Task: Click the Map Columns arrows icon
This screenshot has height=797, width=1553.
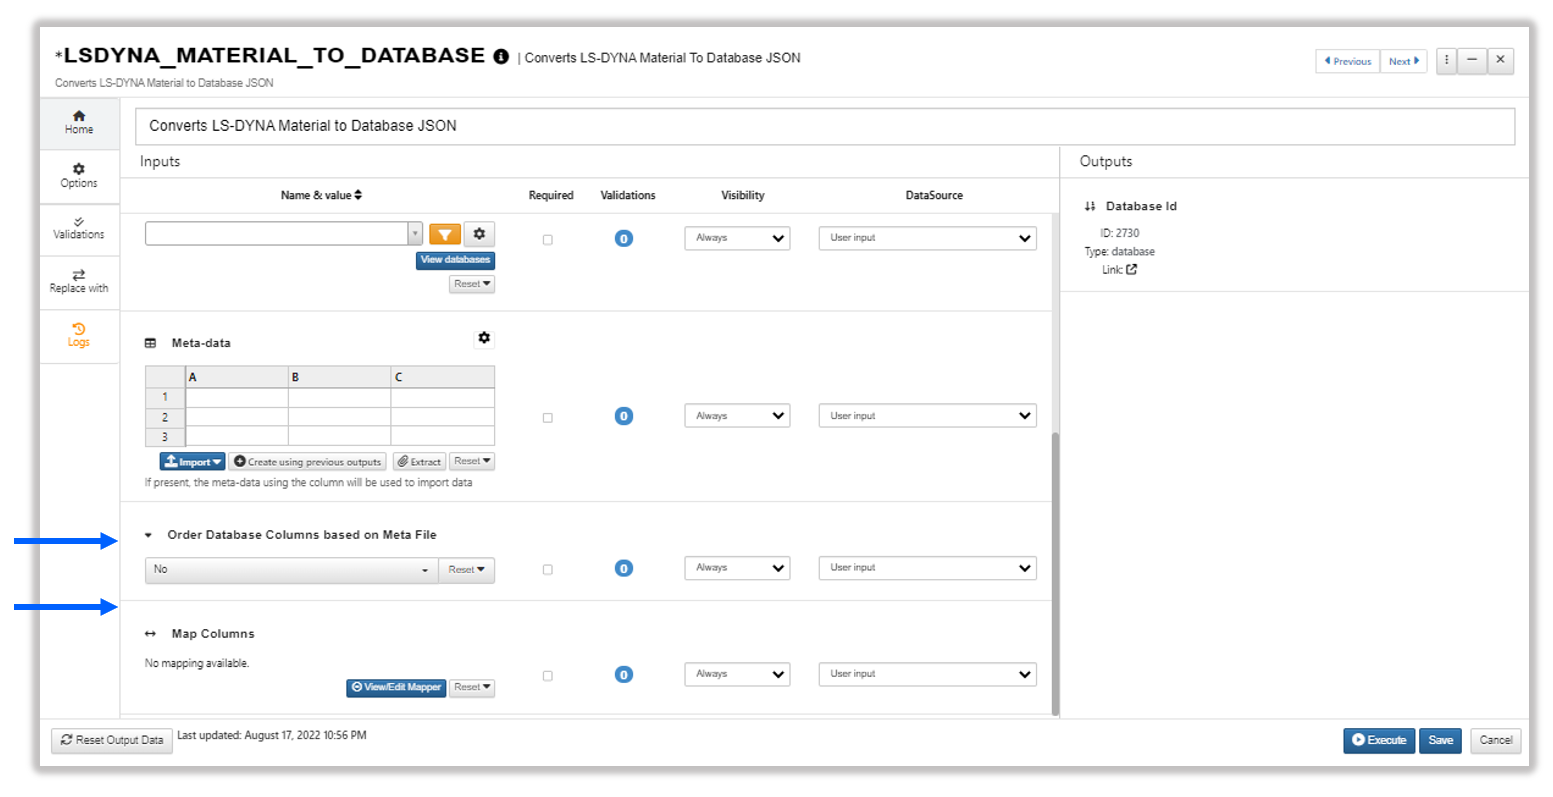Action: click(151, 634)
